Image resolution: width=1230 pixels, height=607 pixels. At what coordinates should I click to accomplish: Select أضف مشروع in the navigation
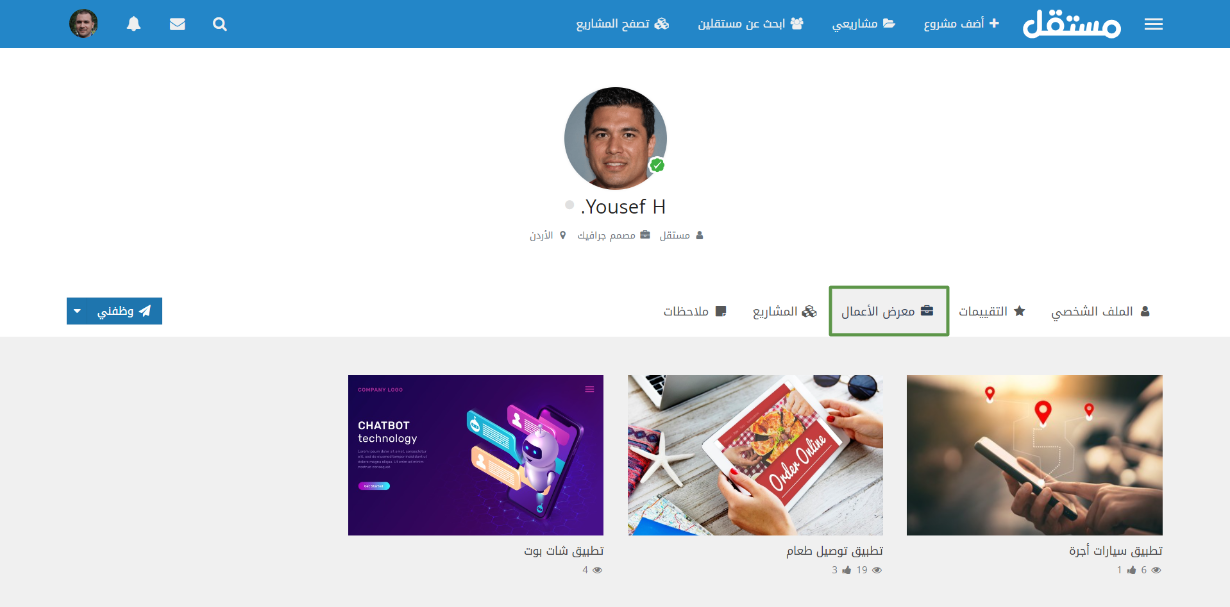(x=961, y=24)
